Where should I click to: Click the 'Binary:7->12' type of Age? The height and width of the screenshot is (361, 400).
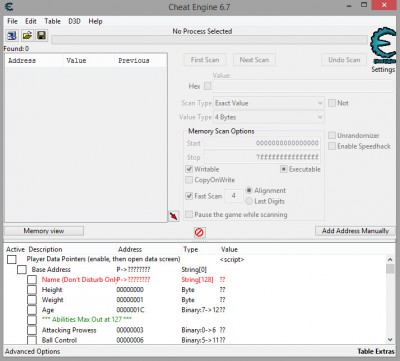tap(199, 310)
